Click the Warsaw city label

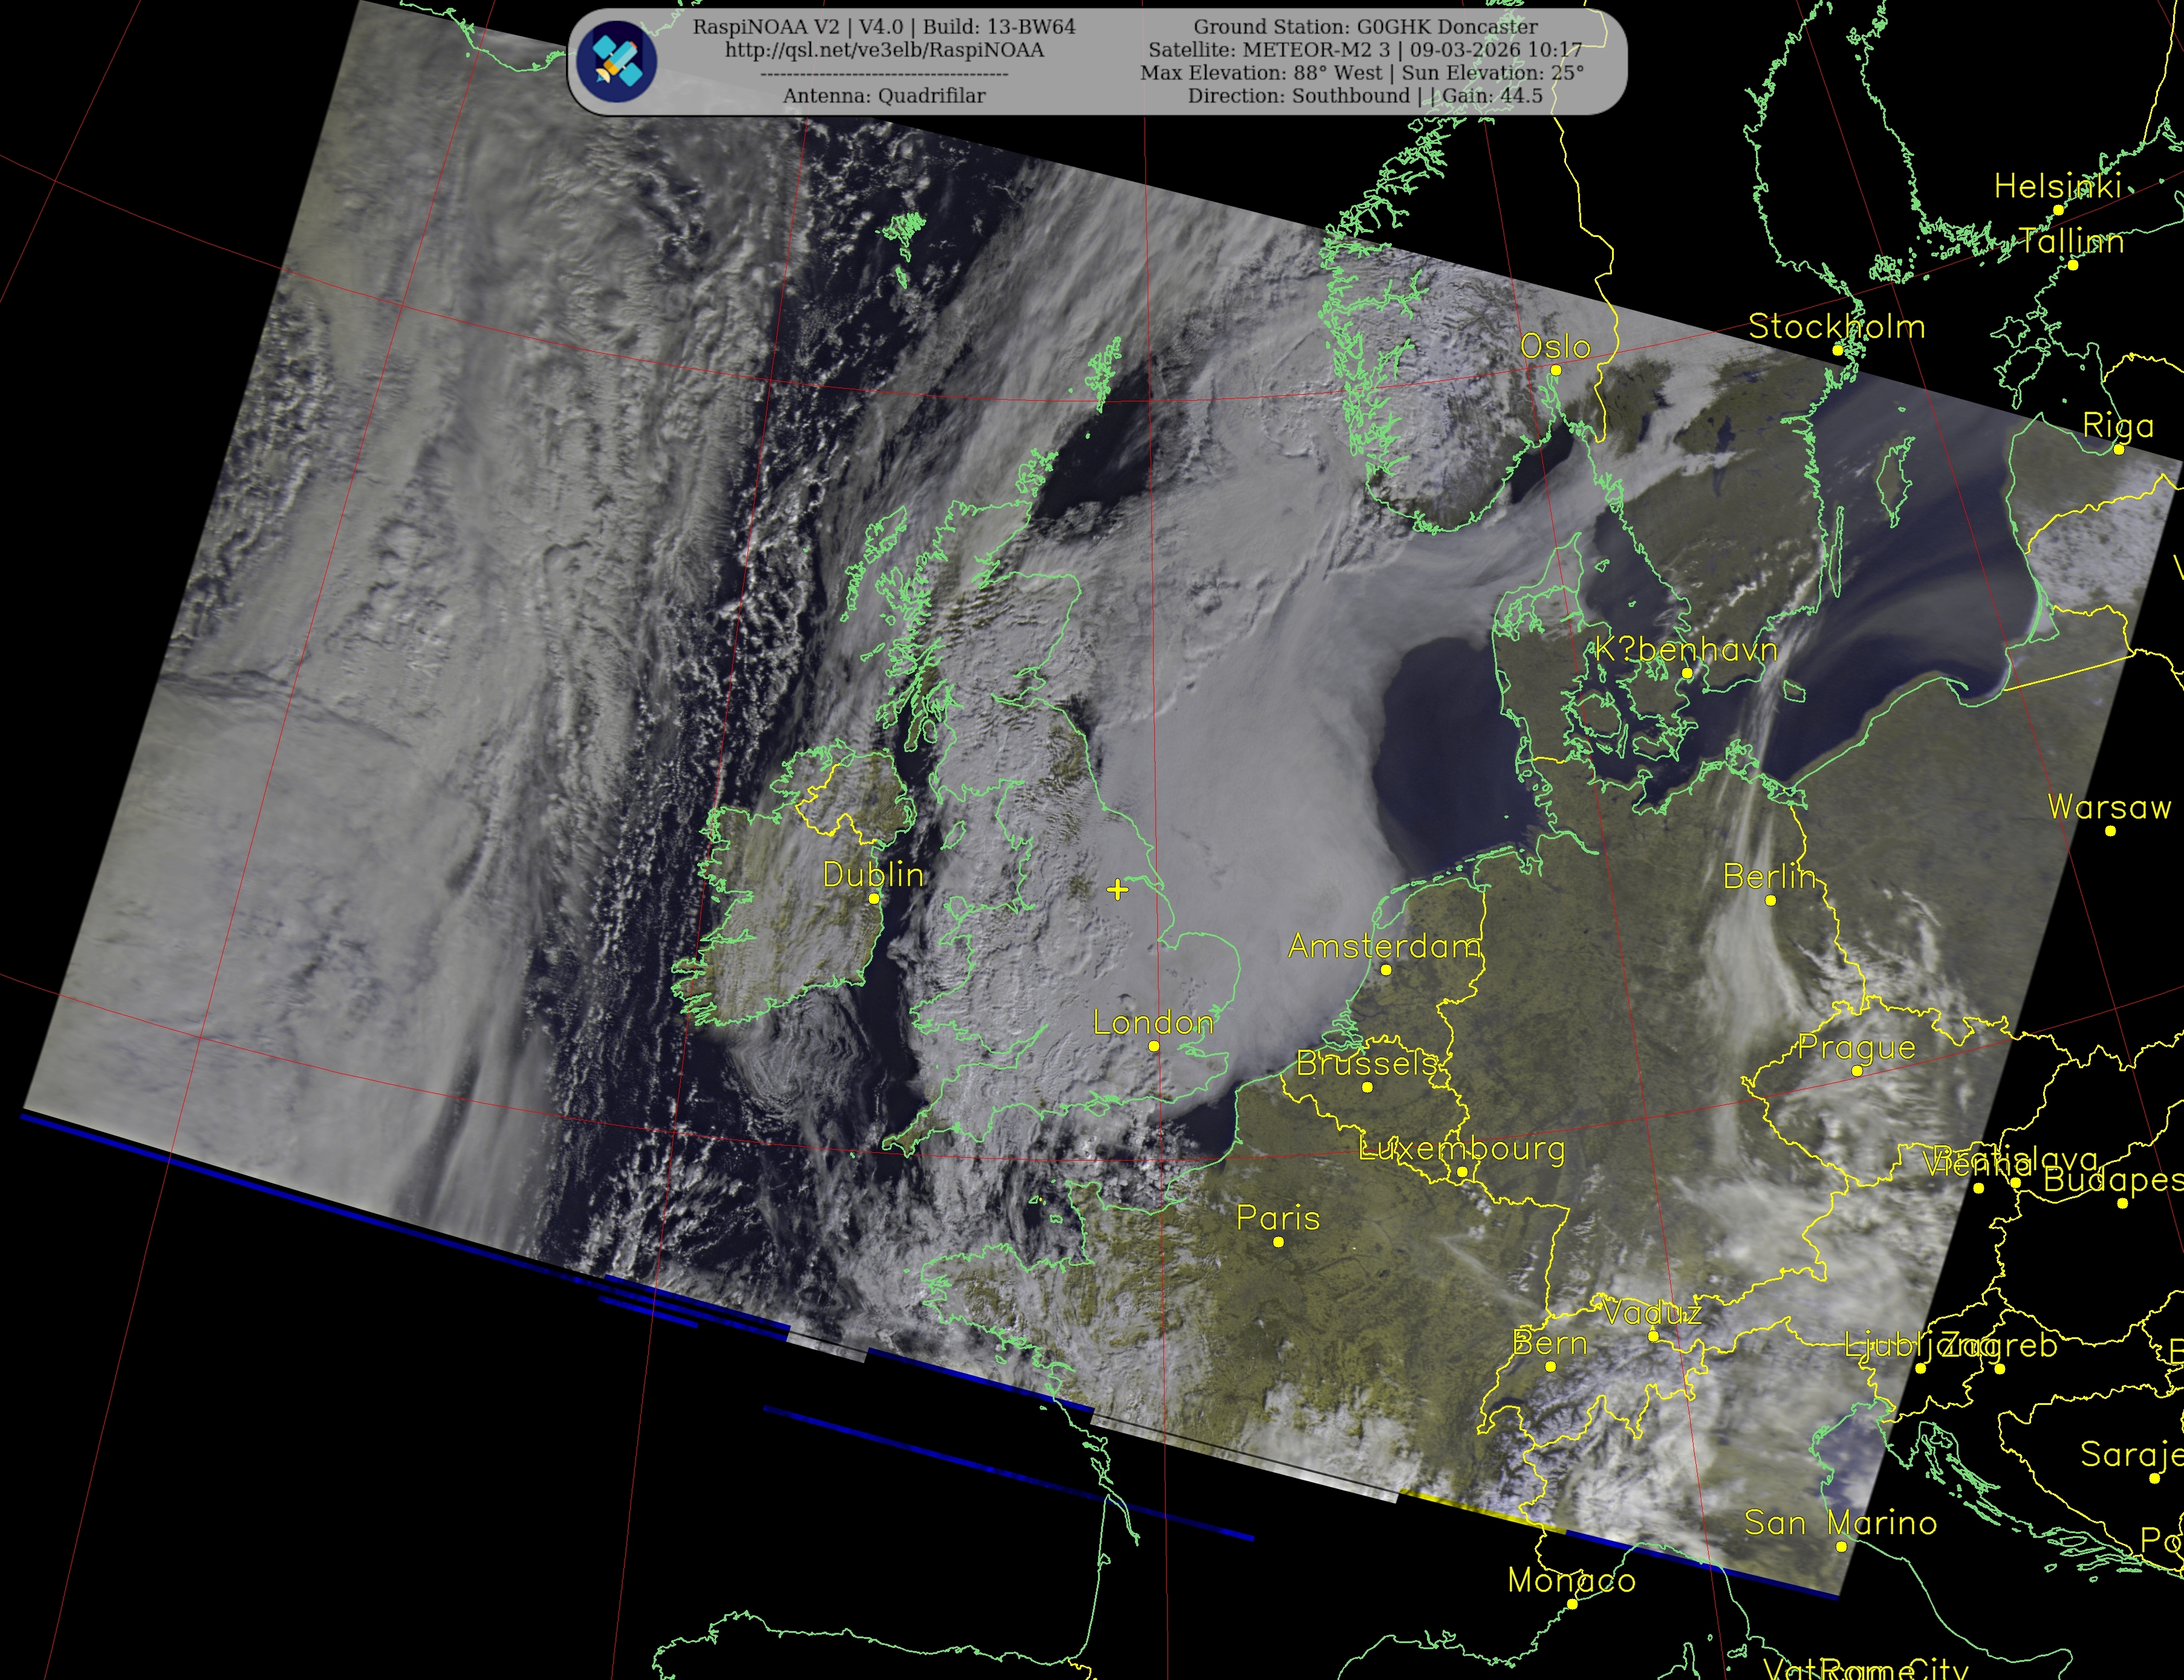click(x=2109, y=807)
